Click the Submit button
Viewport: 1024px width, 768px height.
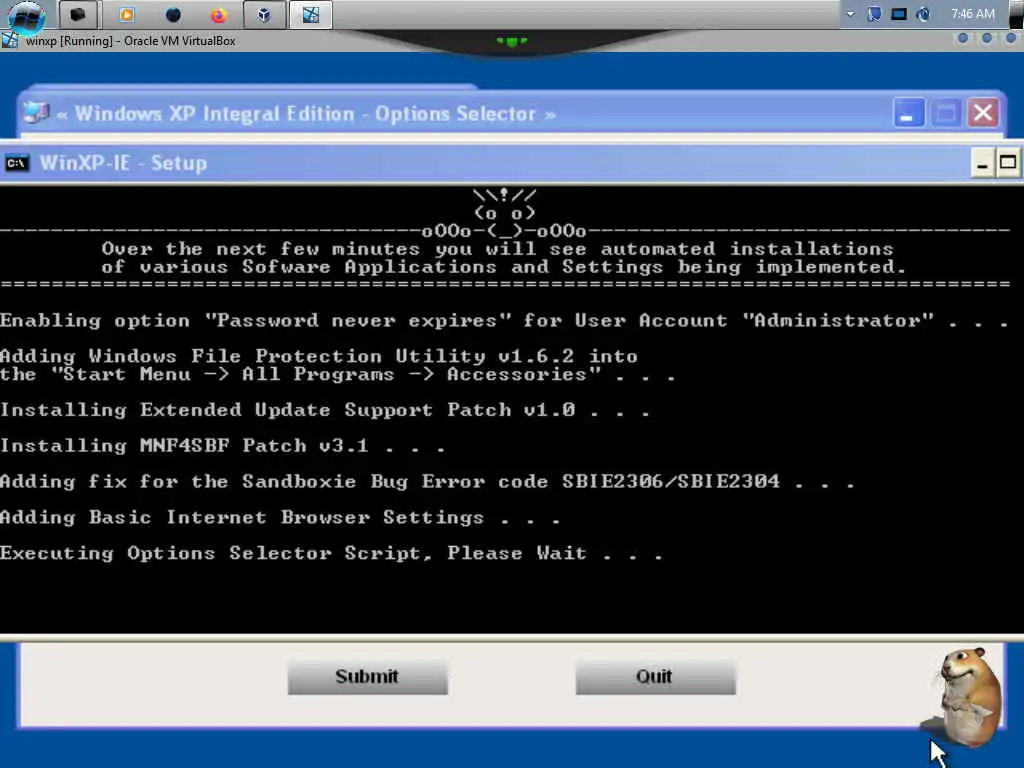point(368,677)
